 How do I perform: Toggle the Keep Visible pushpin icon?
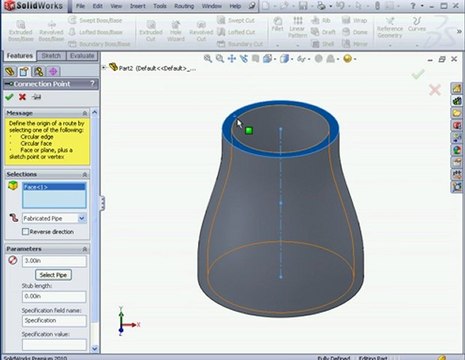click(37, 97)
